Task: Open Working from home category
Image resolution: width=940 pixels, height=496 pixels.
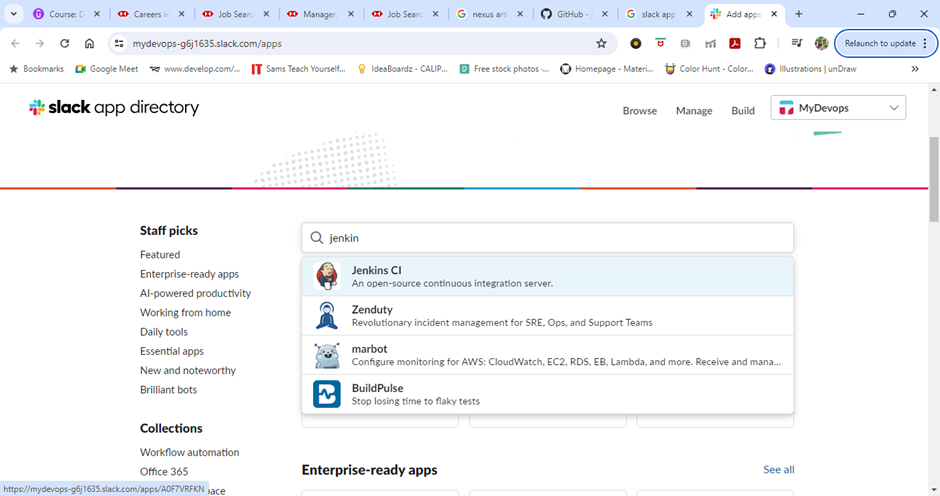Action: (x=185, y=312)
